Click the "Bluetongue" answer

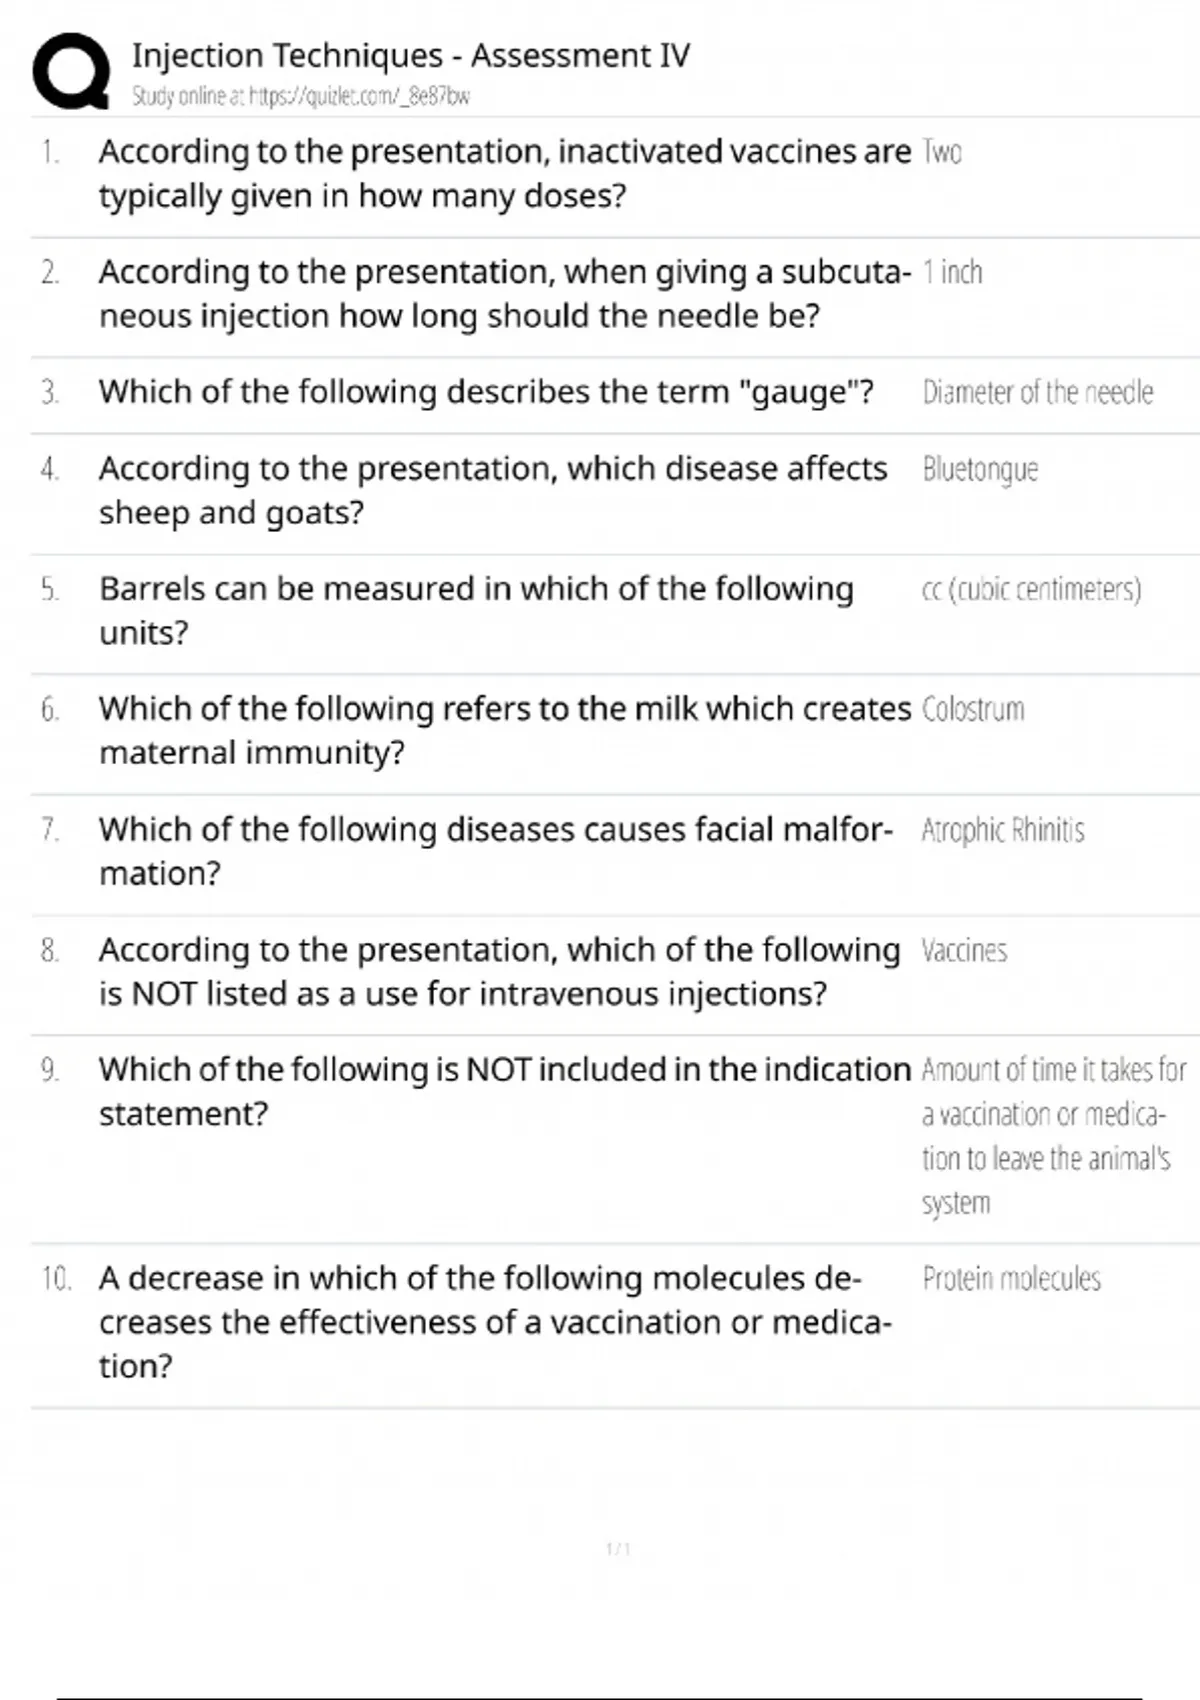tap(980, 469)
